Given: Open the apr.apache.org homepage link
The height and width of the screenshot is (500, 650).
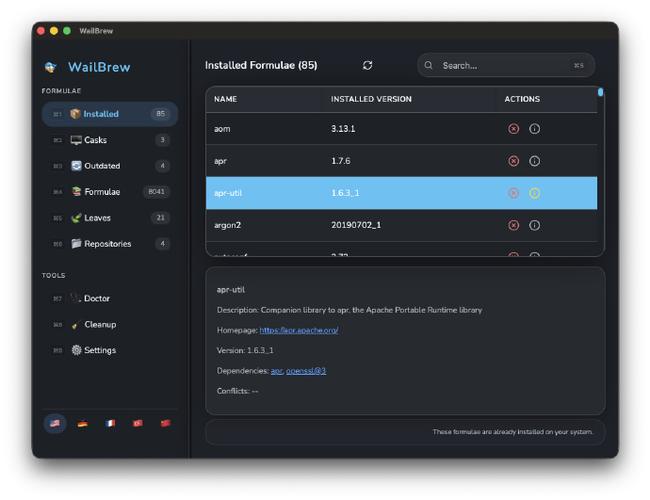Looking at the screenshot, I should pyautogui.click(x=299, y=330).
